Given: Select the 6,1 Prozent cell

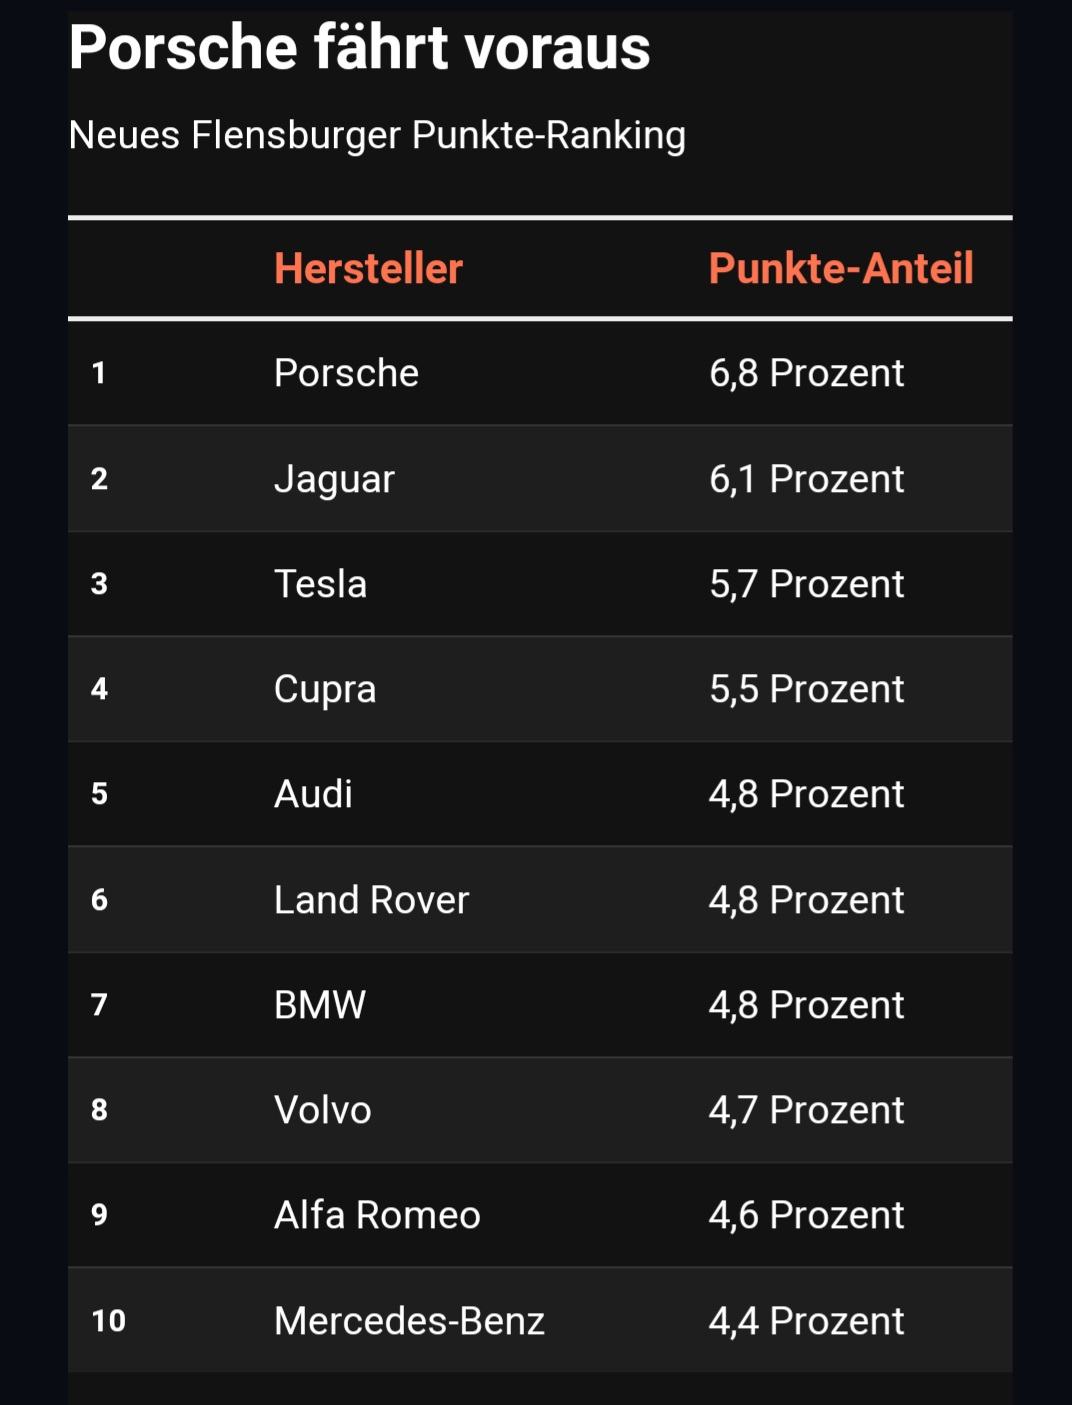Looking at the screenshot, I should point(806,479).
